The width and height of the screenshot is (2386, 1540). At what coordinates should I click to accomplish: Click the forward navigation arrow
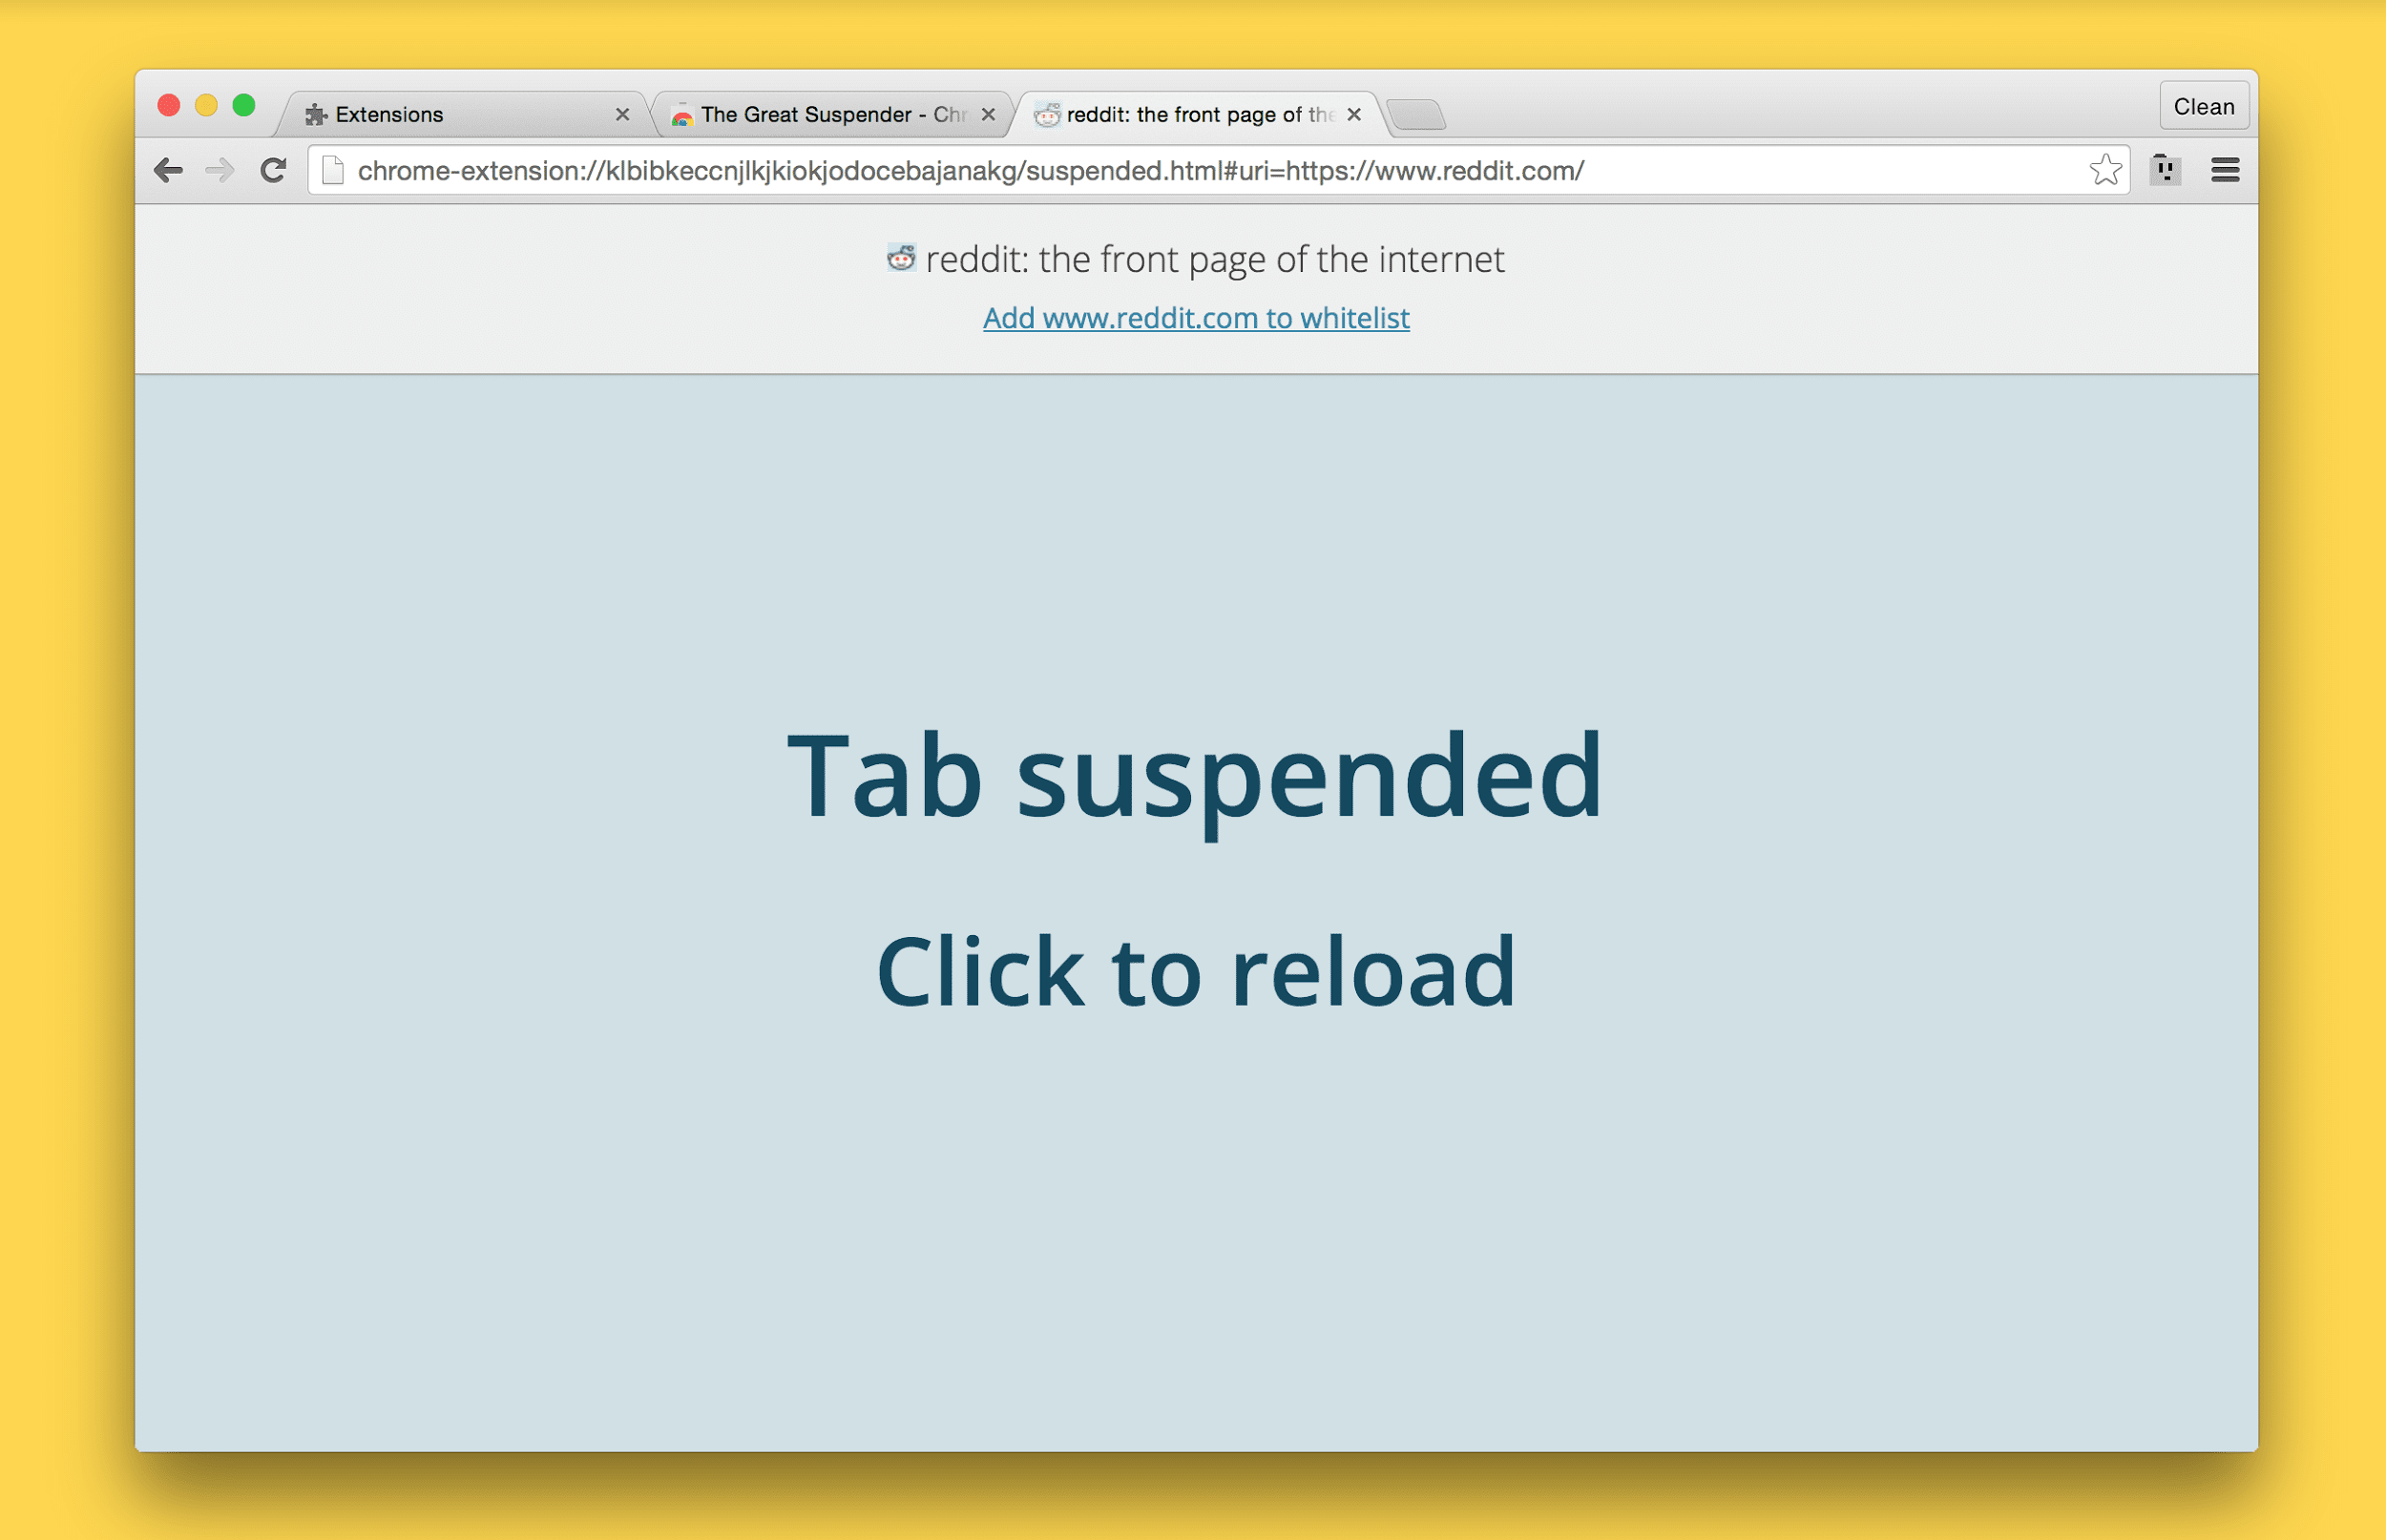[218, 169]
